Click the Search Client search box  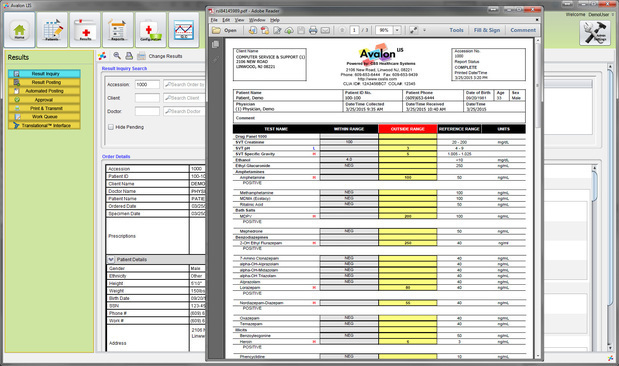point(184,98)
